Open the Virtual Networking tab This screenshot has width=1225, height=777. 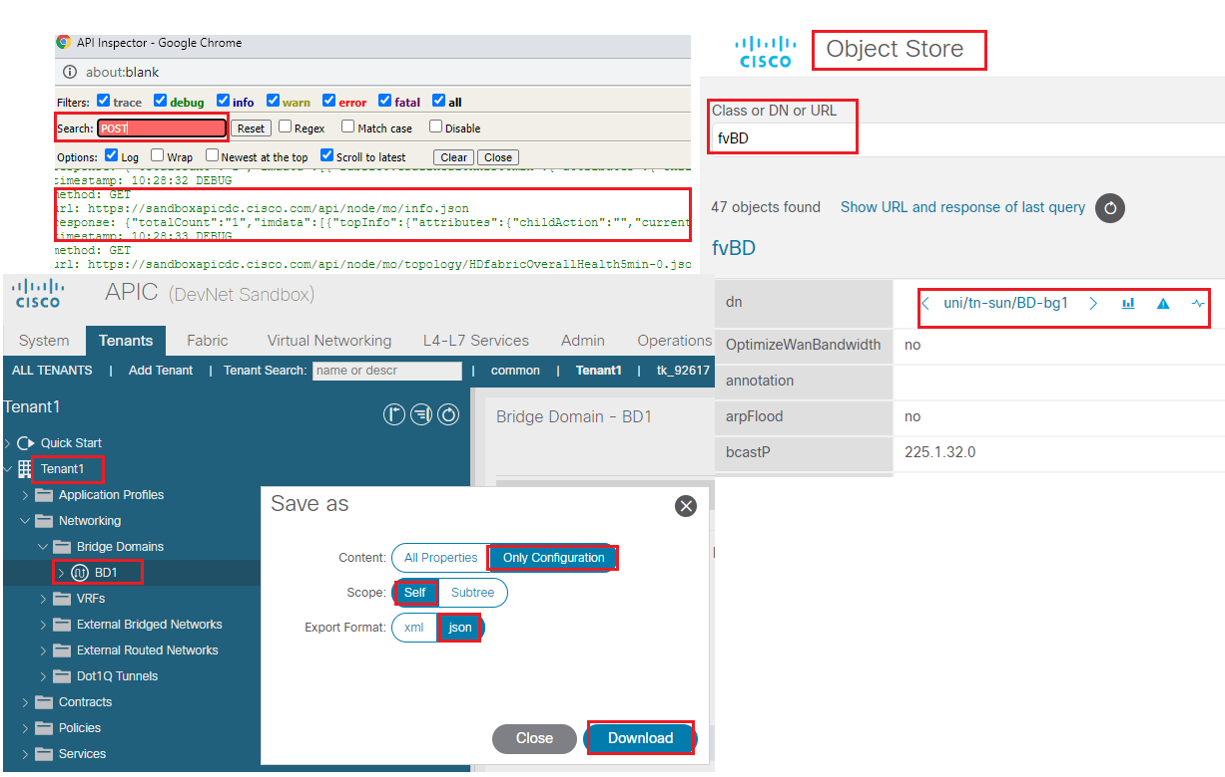click(329, 340)
